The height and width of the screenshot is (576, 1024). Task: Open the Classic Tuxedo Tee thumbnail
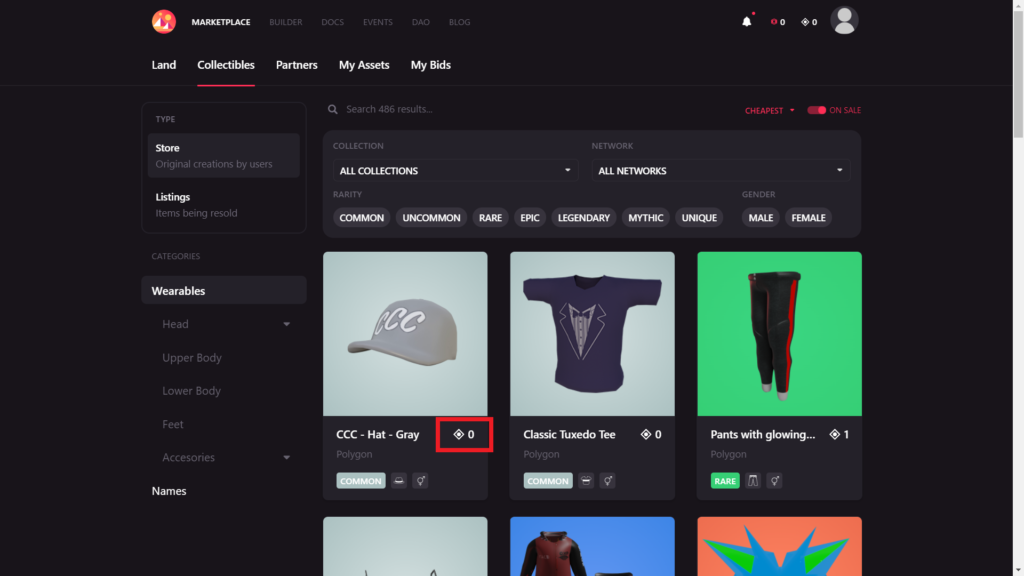(592, 334)
